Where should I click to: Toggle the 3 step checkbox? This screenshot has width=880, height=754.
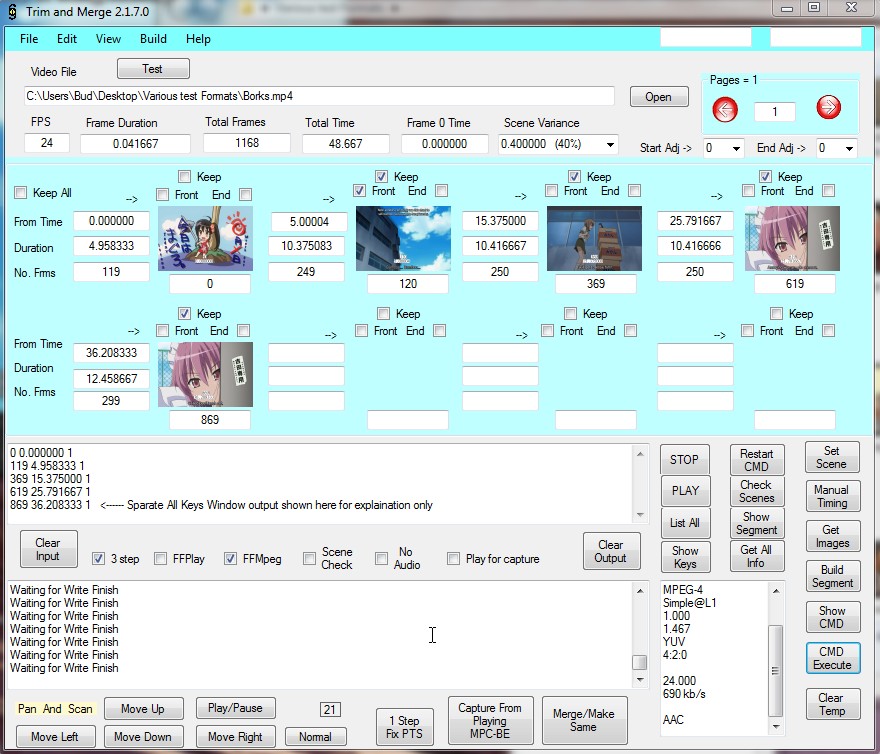pyautogui.click(x=98, y=559)
